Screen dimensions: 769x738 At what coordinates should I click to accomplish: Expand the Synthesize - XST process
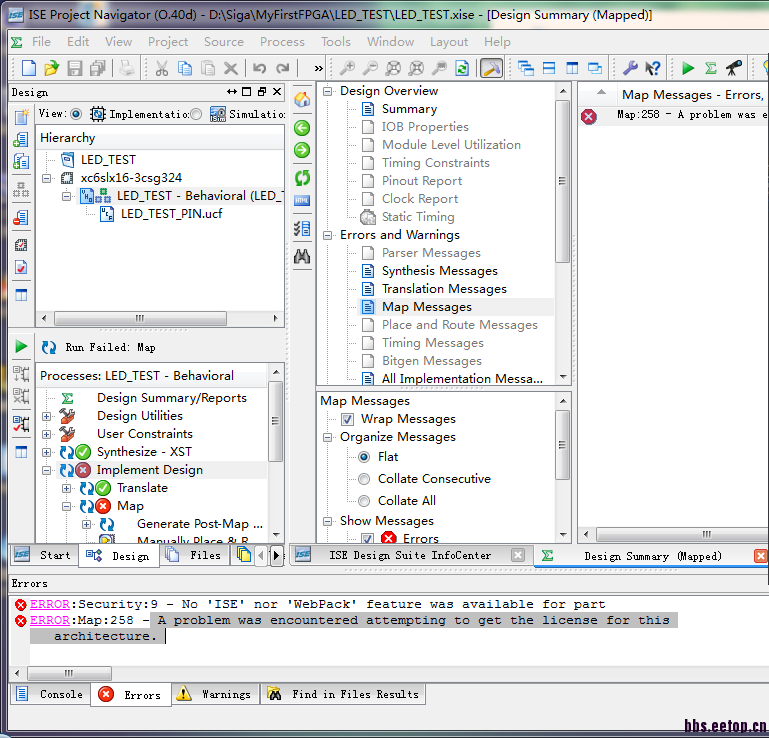(47, 452)
